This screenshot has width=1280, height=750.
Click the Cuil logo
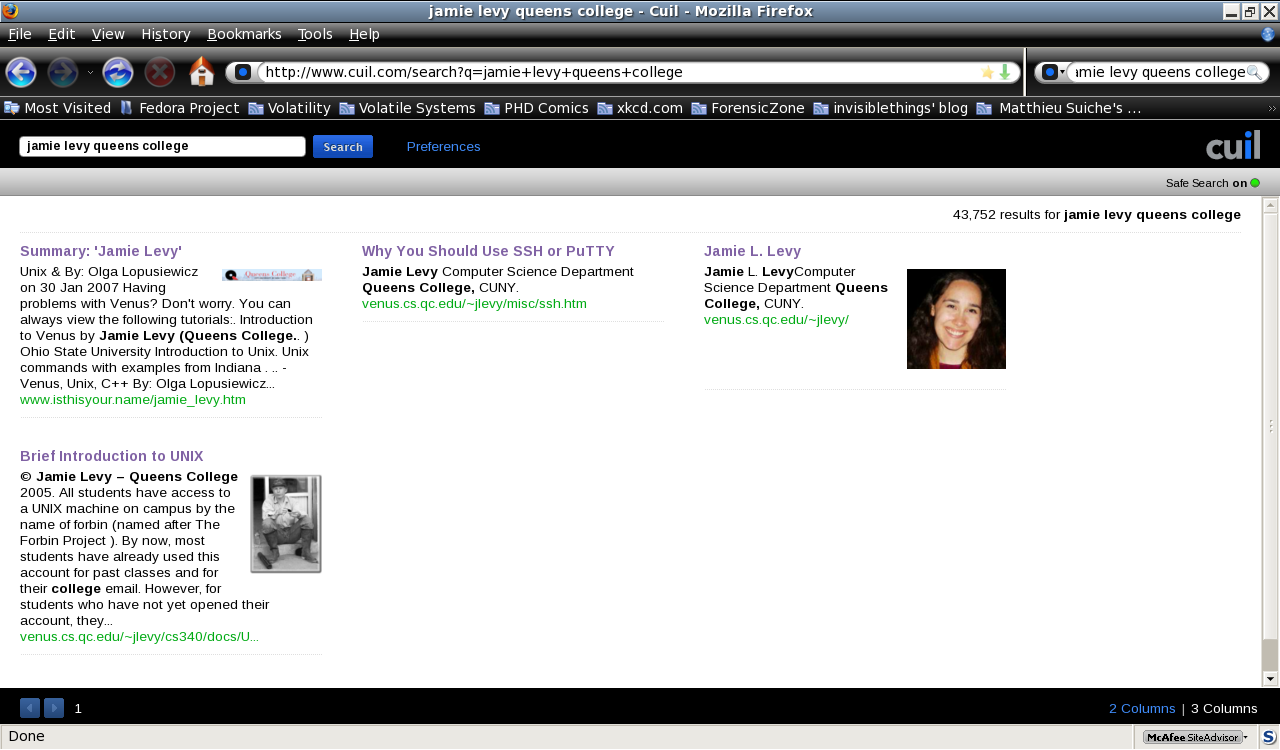coord(1233,145)
